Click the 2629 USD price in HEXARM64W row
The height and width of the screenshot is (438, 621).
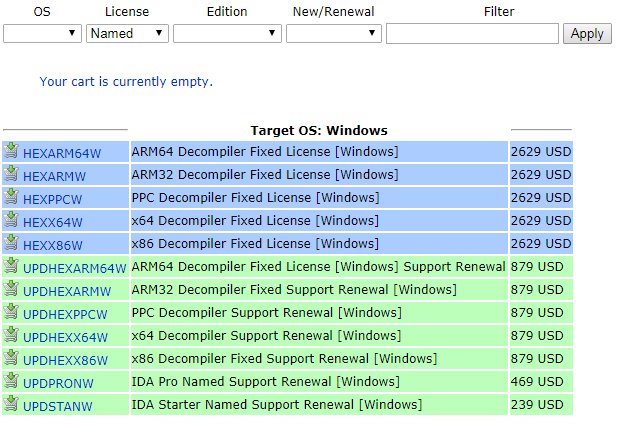coord(541,152)
